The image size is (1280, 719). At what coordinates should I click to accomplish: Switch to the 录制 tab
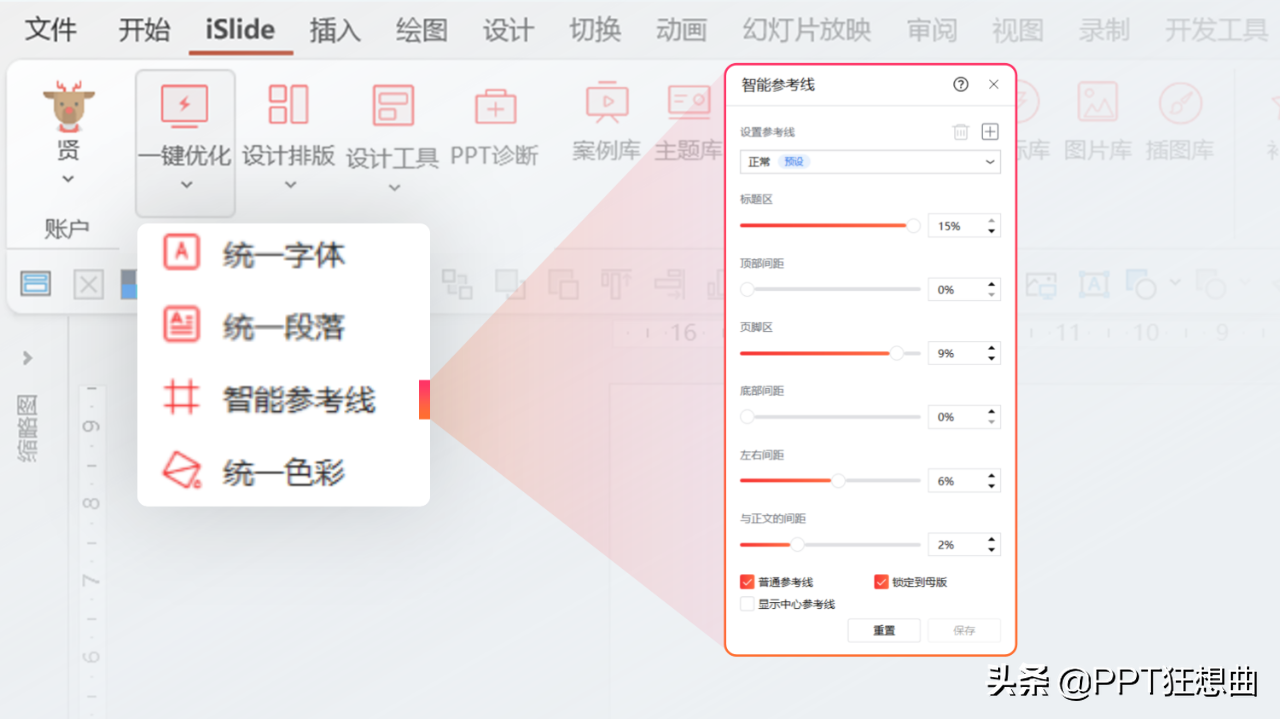tap(1105, 30)
